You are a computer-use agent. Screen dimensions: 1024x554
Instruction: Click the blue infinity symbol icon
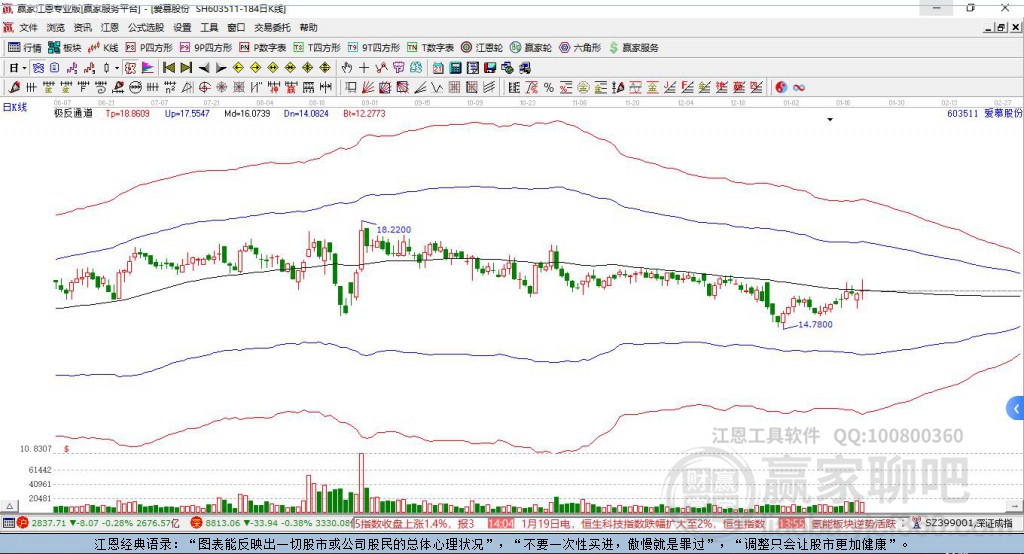(x=798, y=87)
